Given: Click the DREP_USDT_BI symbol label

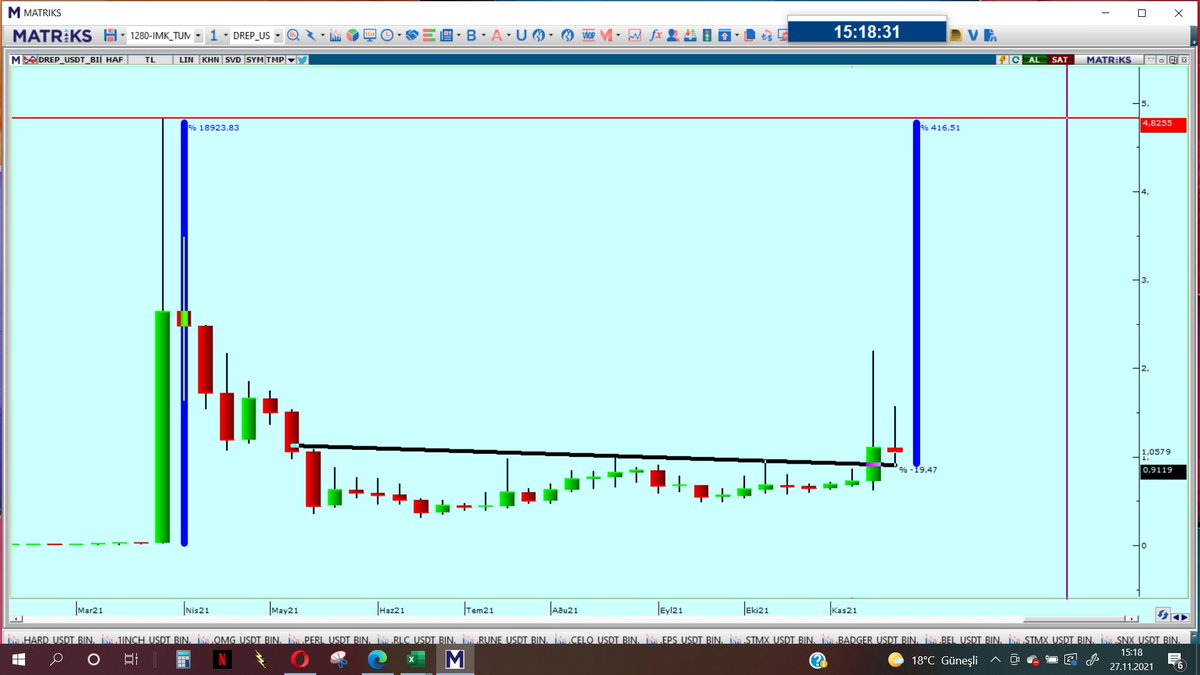Looking at the screenshot, I should (x=69, y=60).
